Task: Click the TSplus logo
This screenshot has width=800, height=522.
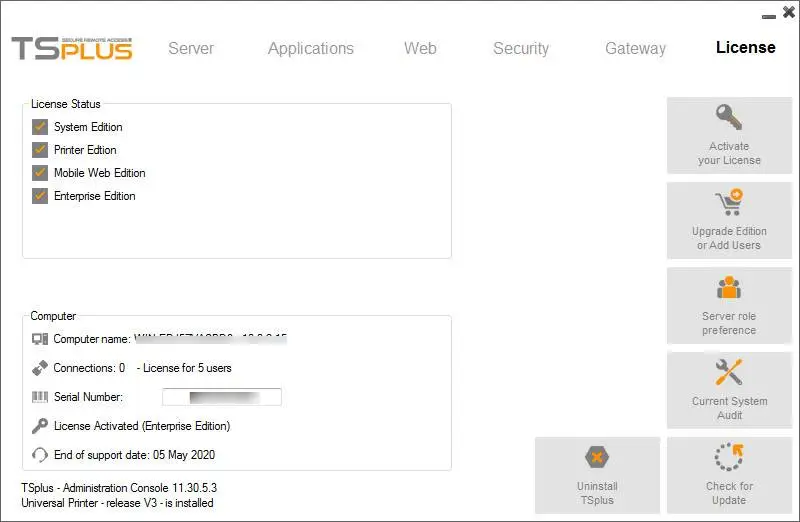Action: 72,48
